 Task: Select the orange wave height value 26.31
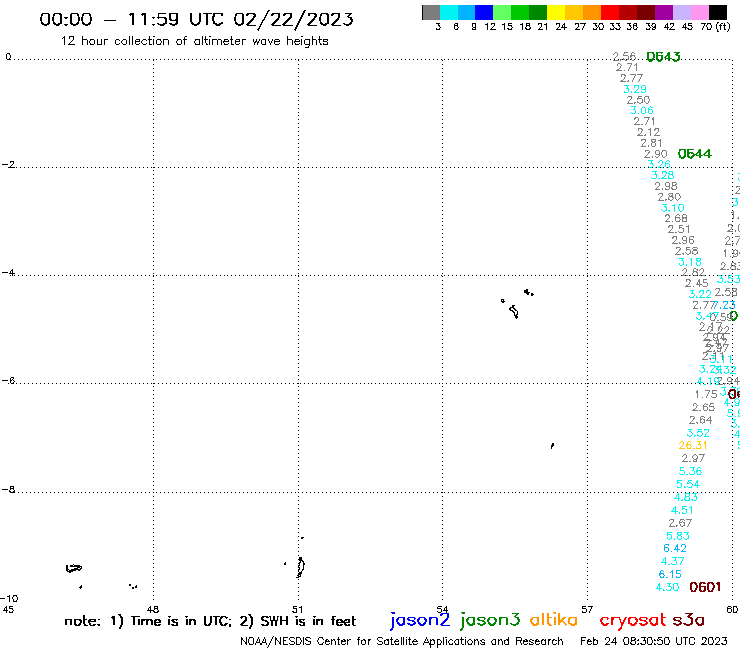[x=693, y=445]
